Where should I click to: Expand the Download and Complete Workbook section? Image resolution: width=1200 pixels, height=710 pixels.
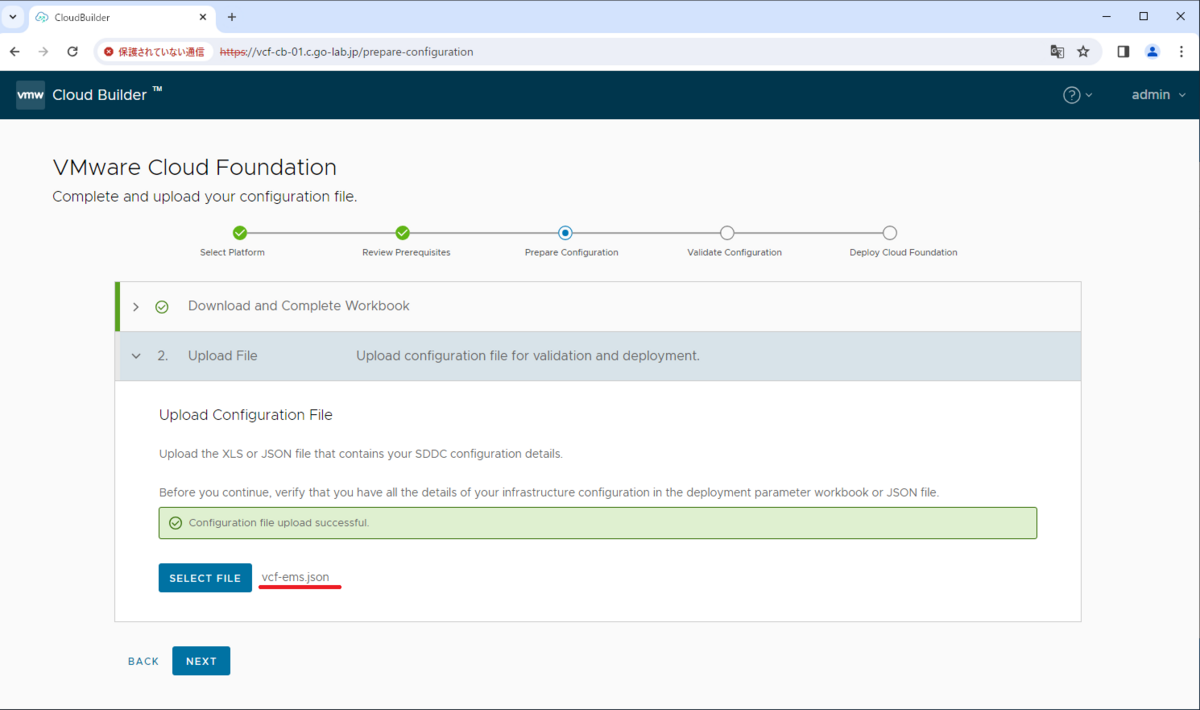coord(136,307)
